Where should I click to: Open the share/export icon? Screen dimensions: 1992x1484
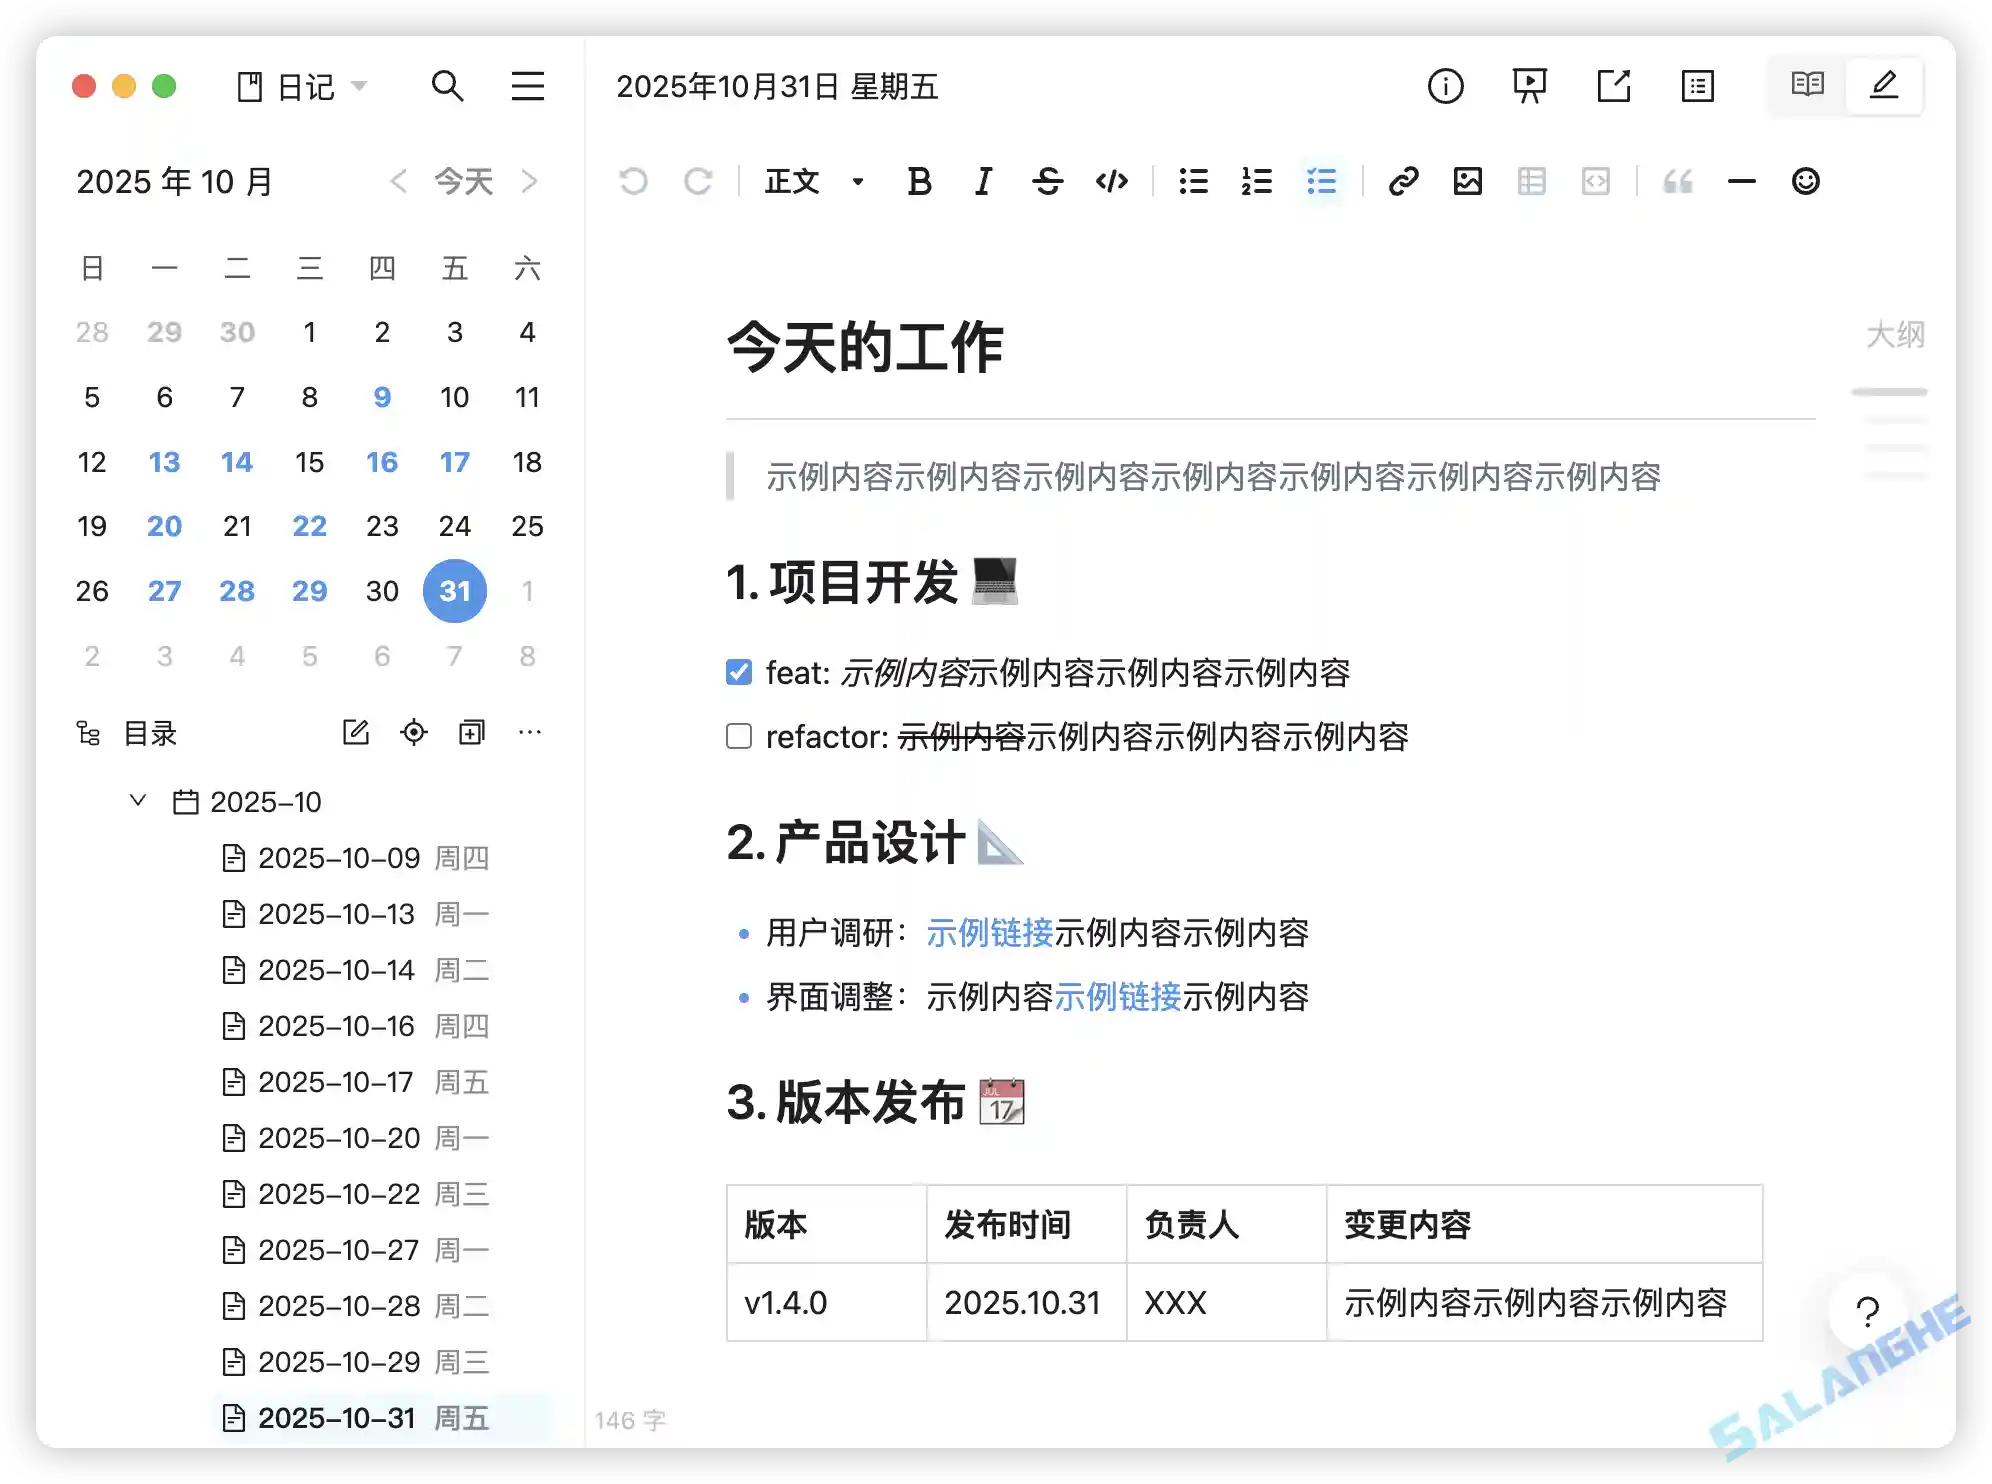pos(1612,87)
